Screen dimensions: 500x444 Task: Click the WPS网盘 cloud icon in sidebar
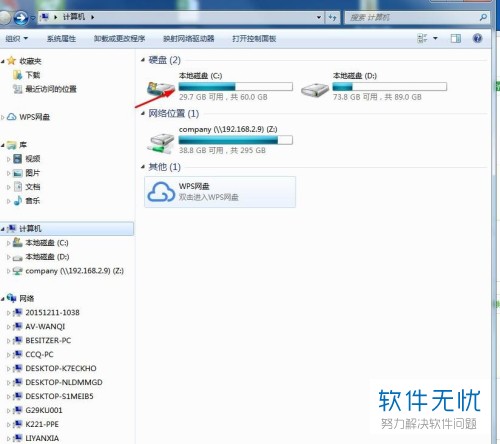tap(12, 117)
